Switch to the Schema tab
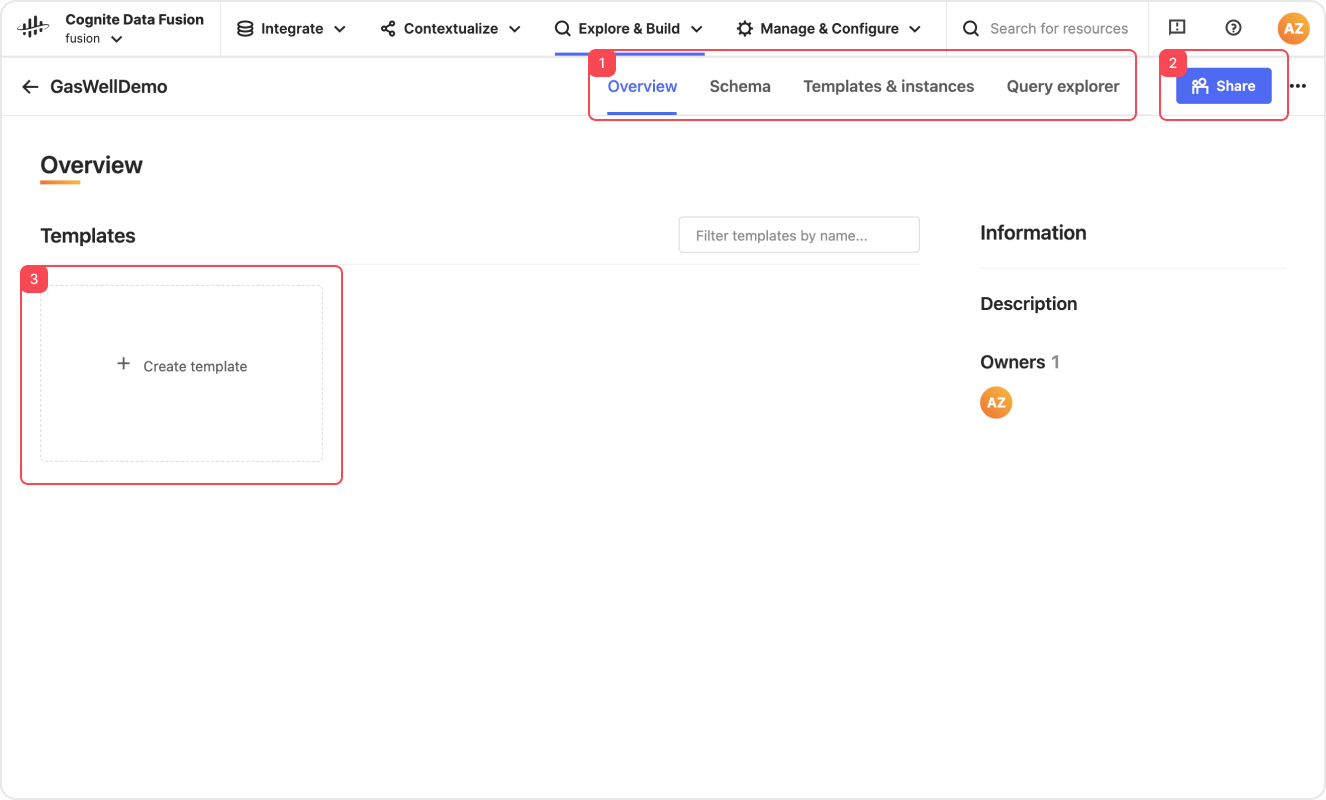Screen dimensions: 1326x800 coord(740,86)
